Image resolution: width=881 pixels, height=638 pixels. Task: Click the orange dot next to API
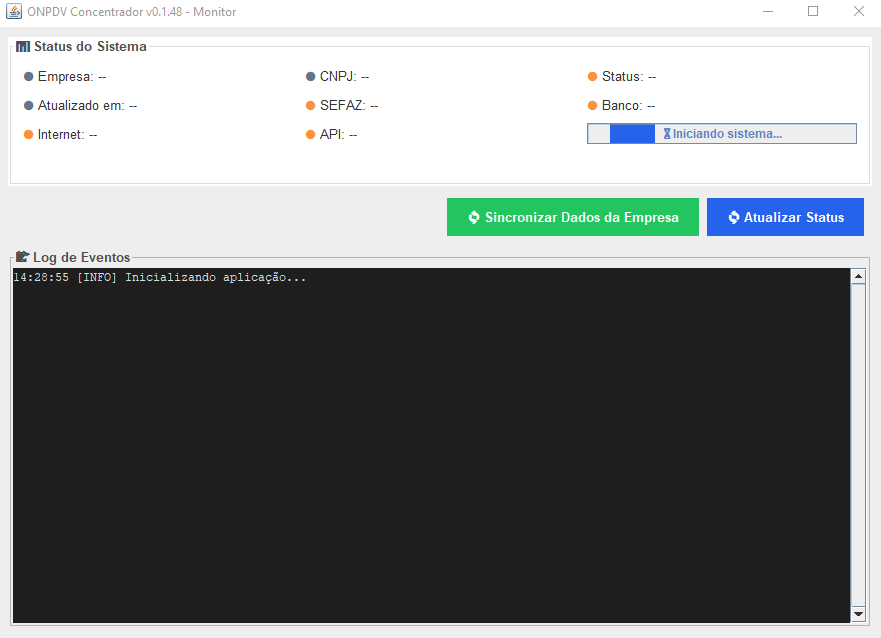coord(311,135)
